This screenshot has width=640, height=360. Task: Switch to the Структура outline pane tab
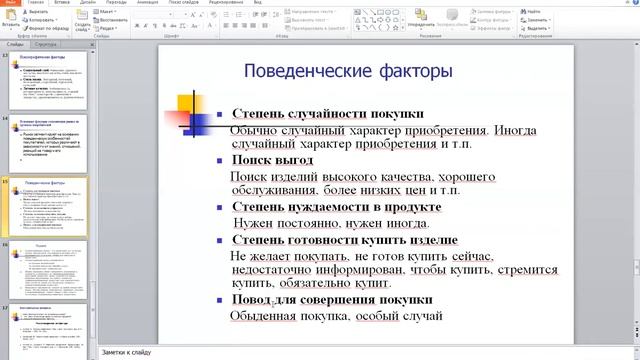[x=45, y=44]
